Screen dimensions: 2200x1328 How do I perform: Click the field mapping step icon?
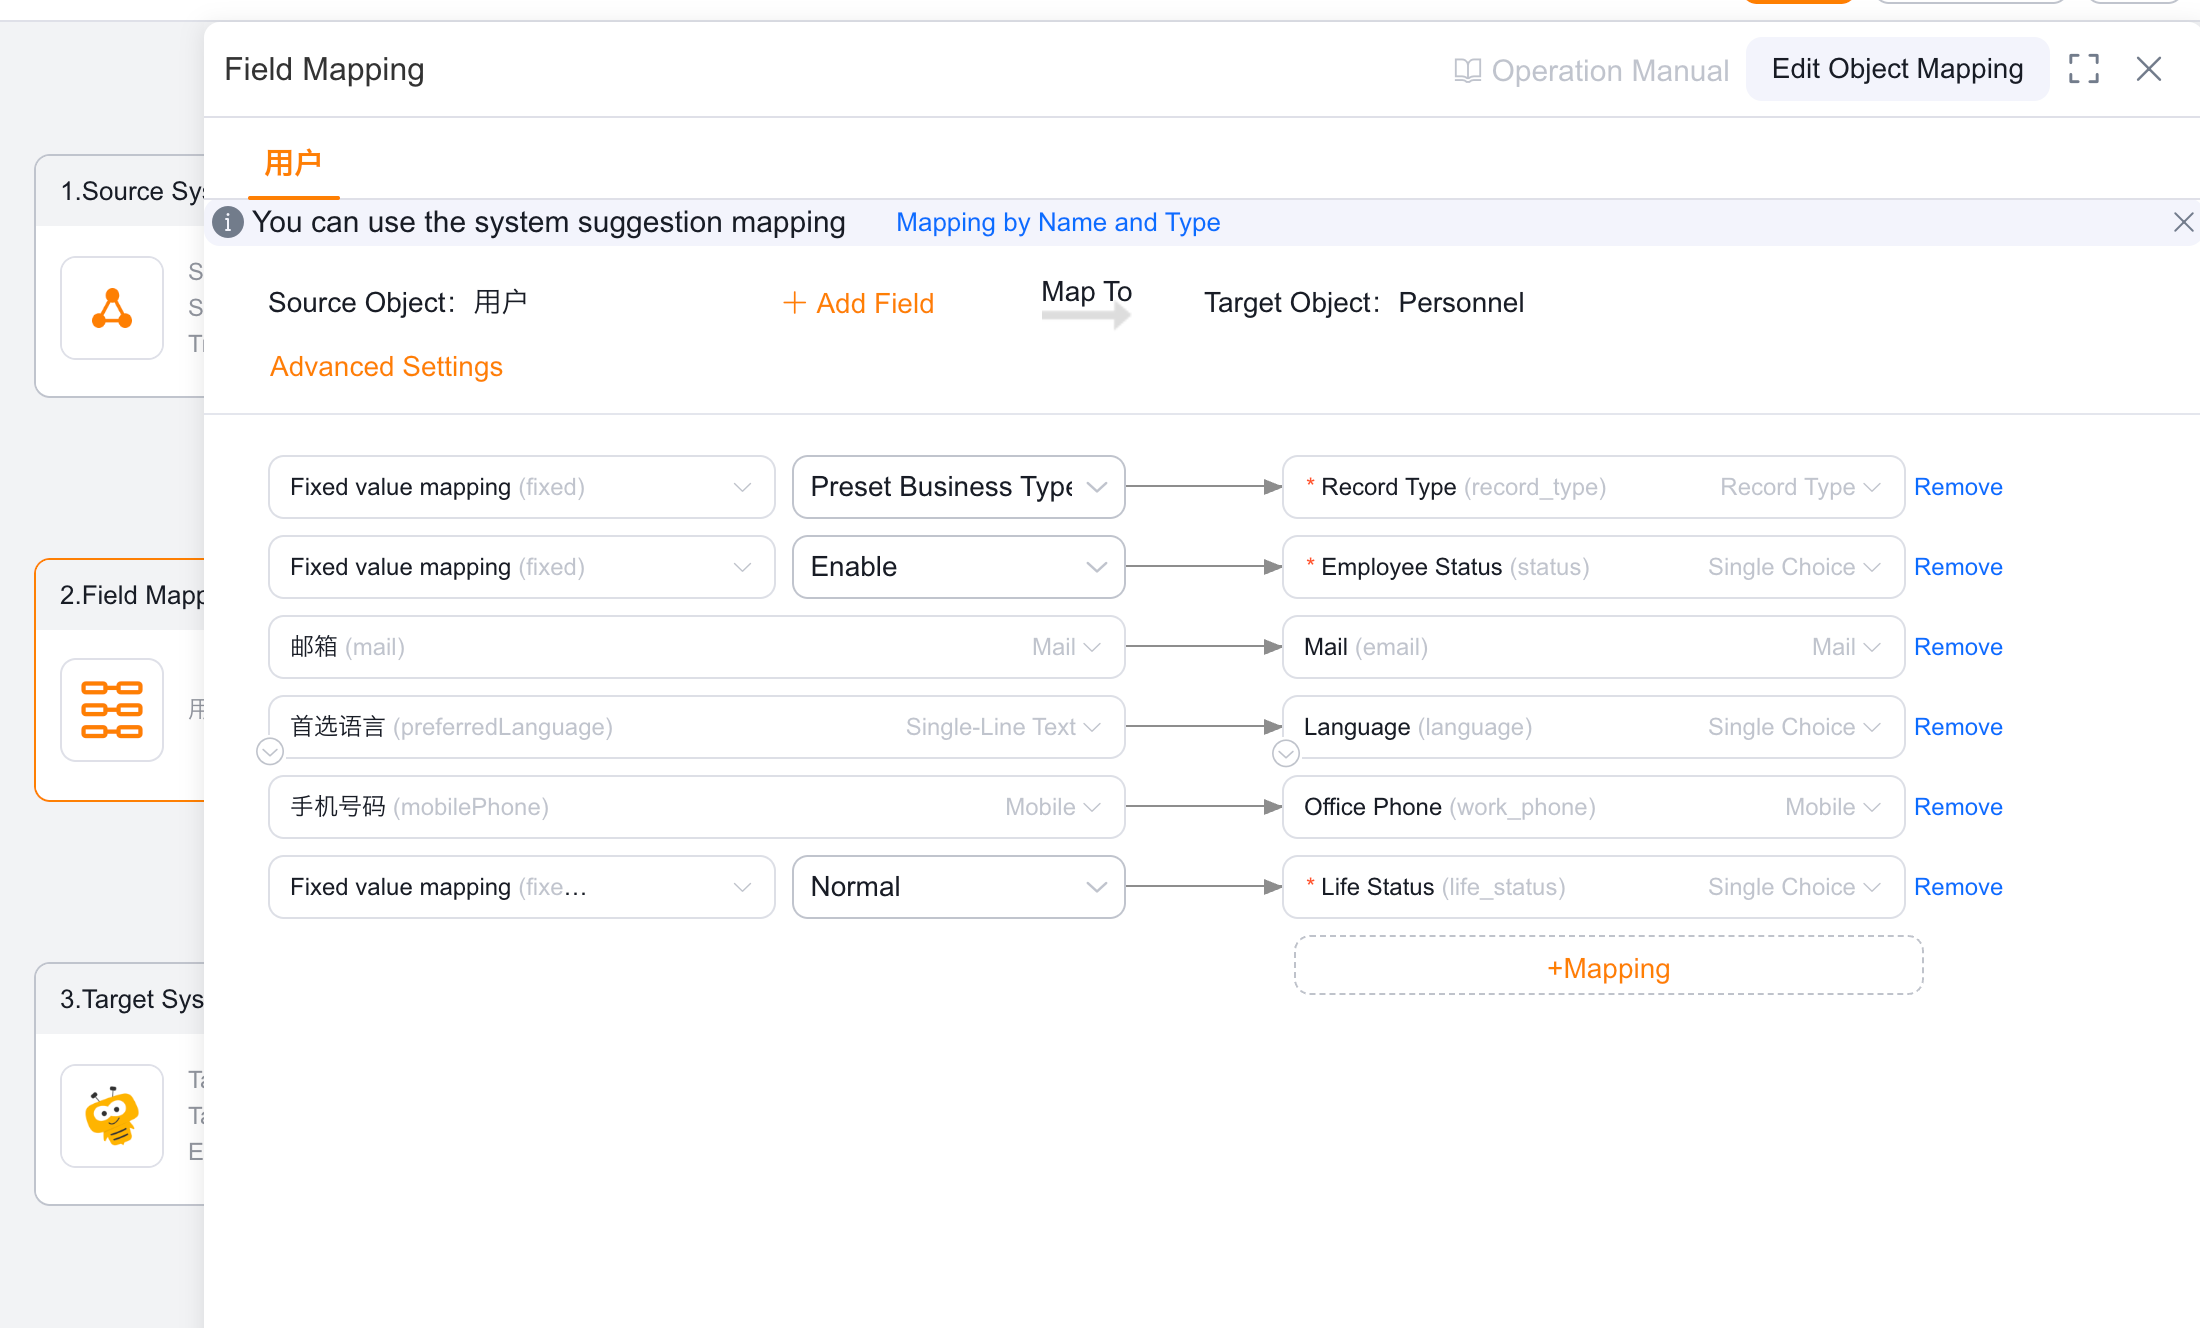pyautogui.click(x=112, y=710)
